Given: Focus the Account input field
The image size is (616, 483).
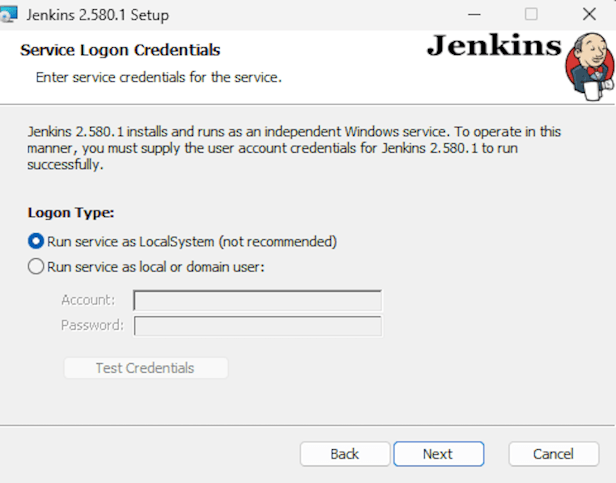Looking at the screenshot, I should pos(257,301).
